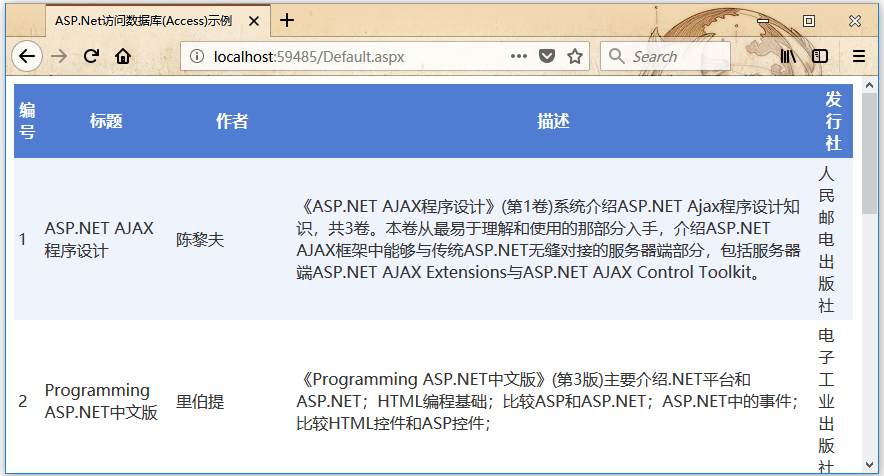
Task: Select the ASP.Net访问数据库(Access)示例 tab
Action: coord(142,20)
